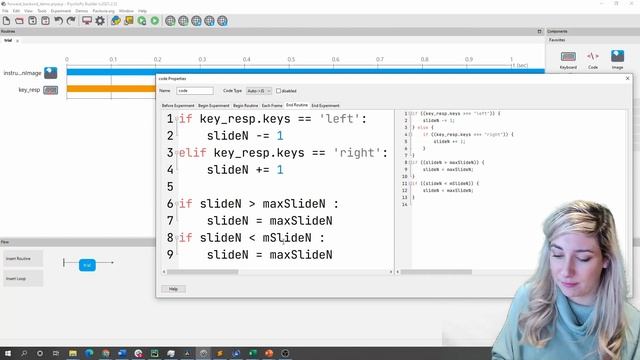The height and width of the screenshot is (360, 640).
Task: Click the Save As icon
Action: coord(45,21)
